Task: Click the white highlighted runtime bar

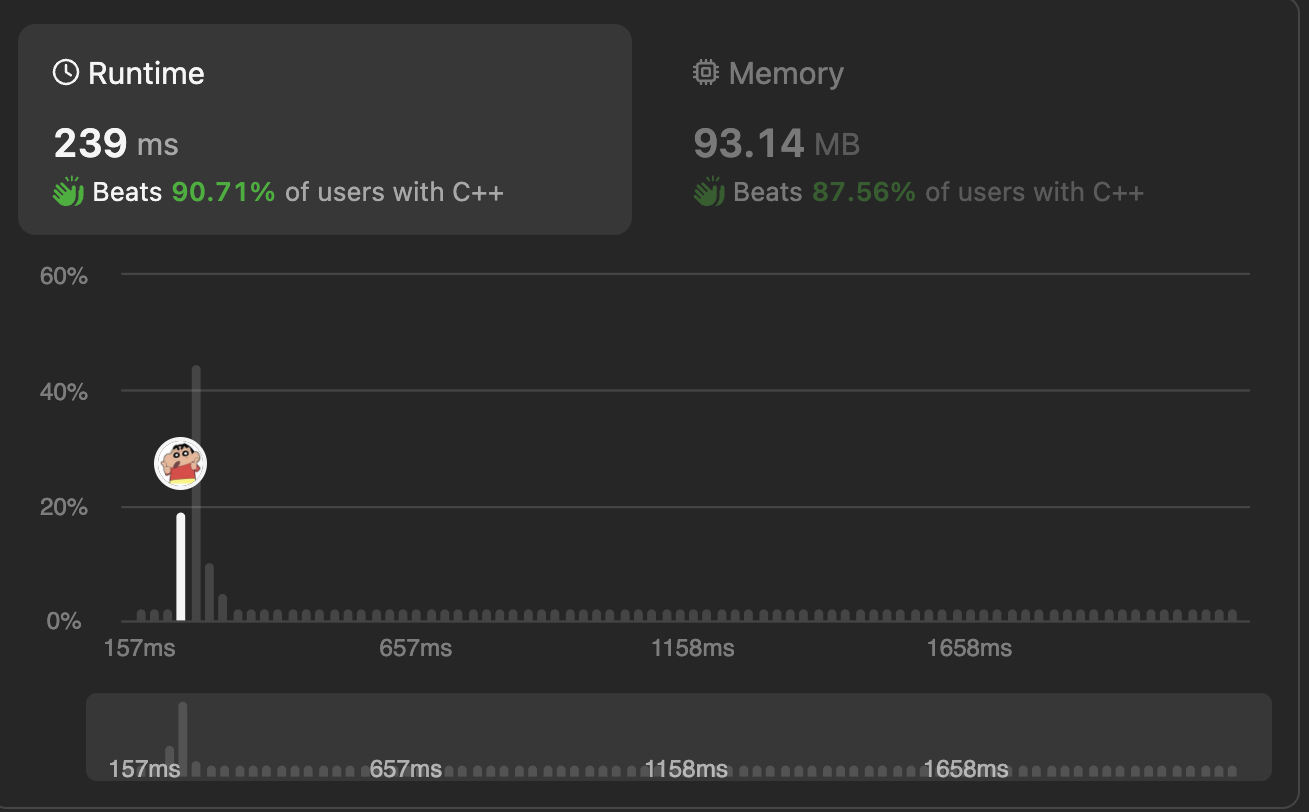Action: (x=181, y=567)
